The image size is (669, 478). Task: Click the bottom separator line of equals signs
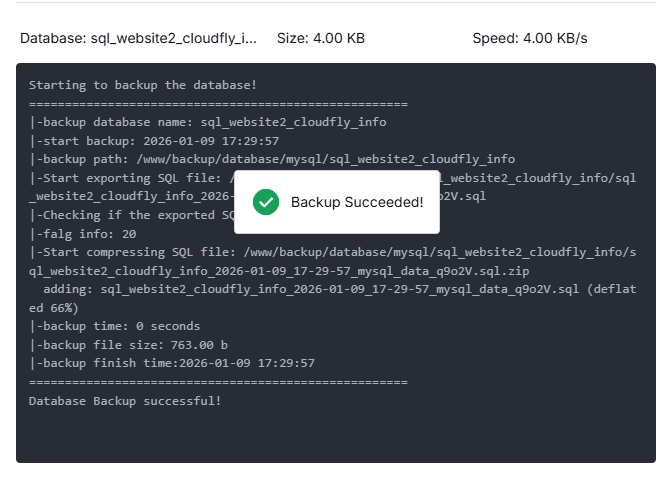click(x=218, y=382)
